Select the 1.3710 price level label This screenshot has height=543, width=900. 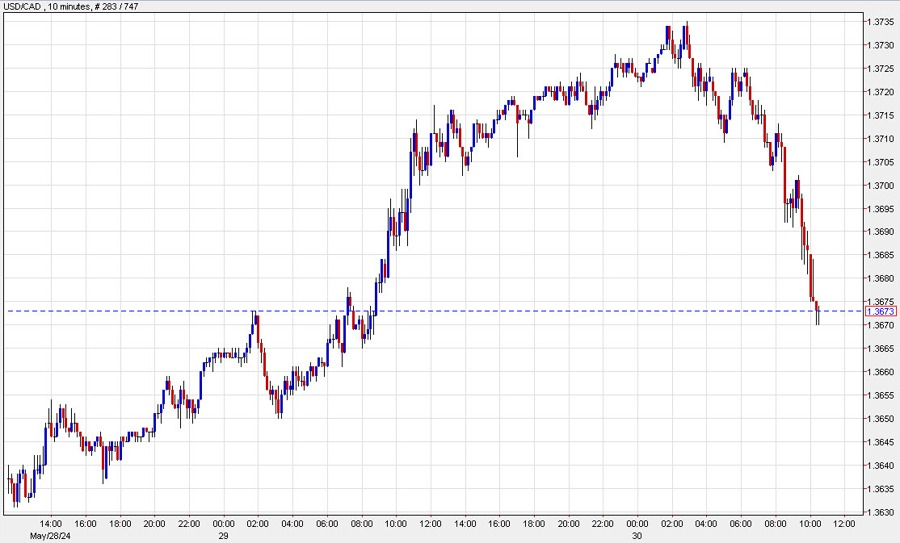(880, 139)
